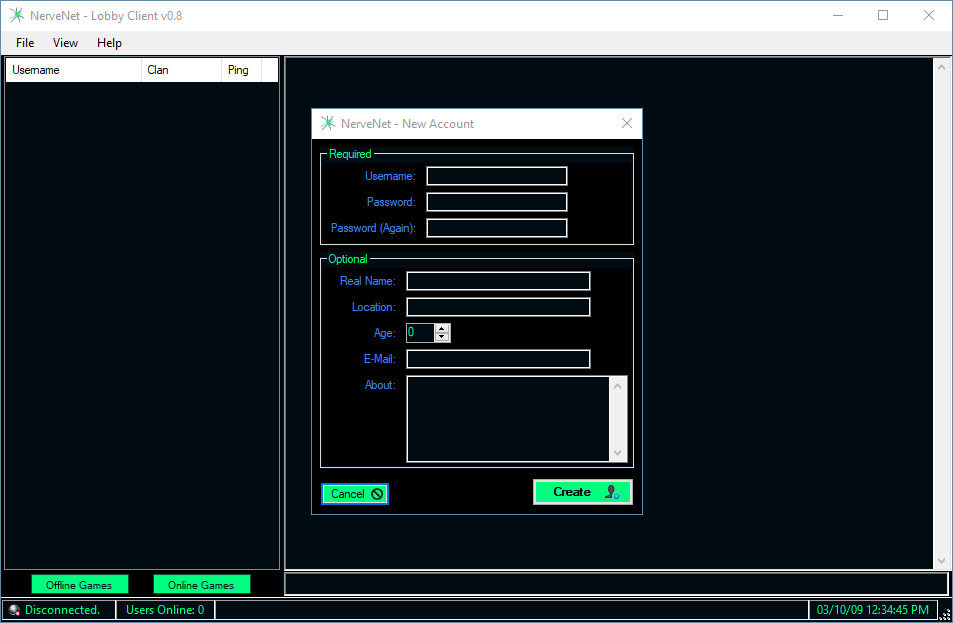Select the Password (Again) field

(x=497, y=228)
